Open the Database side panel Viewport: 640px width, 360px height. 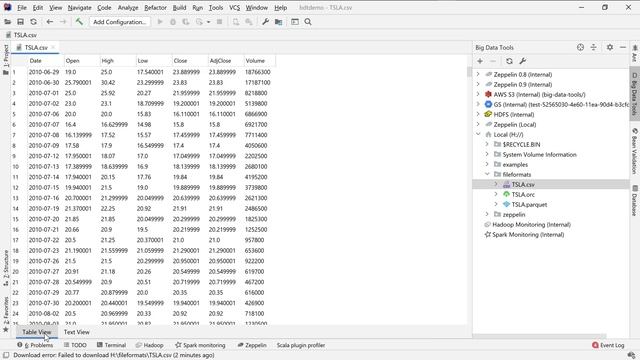[635, 200]
